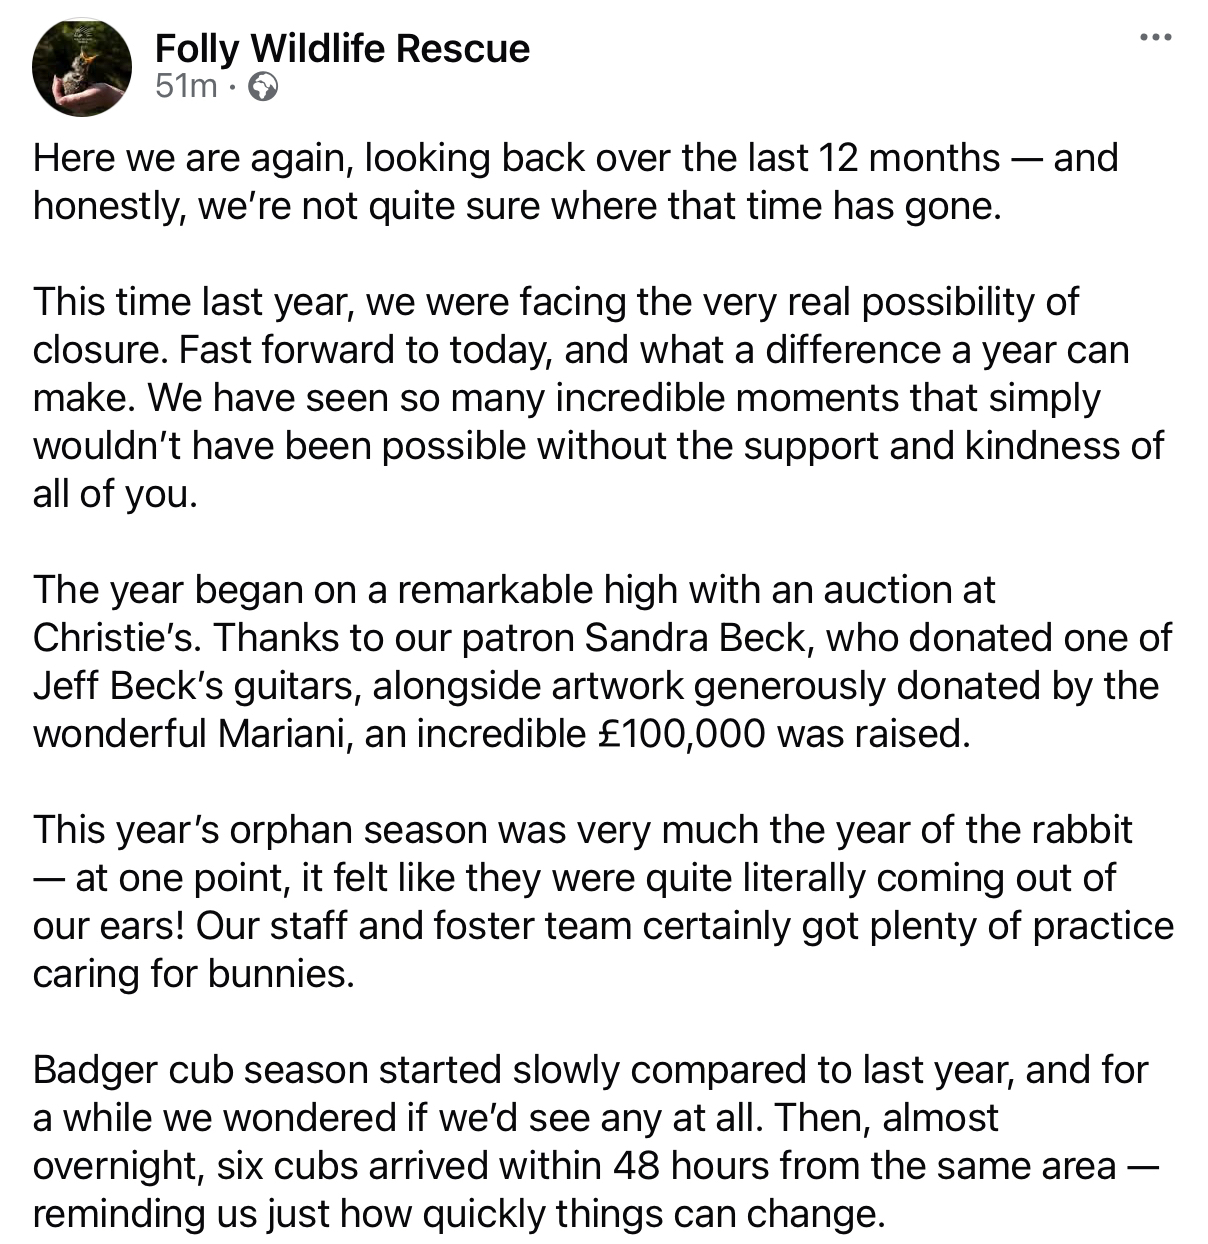Click the paragraph starting "This time last year"
The width and height of the screenshot is (1208, 1244).
tap(598, 398)
